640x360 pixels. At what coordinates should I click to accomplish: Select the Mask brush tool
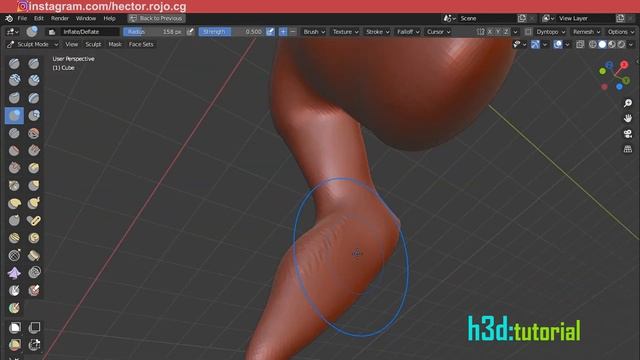pyautogui.click(x=14, y=290)
